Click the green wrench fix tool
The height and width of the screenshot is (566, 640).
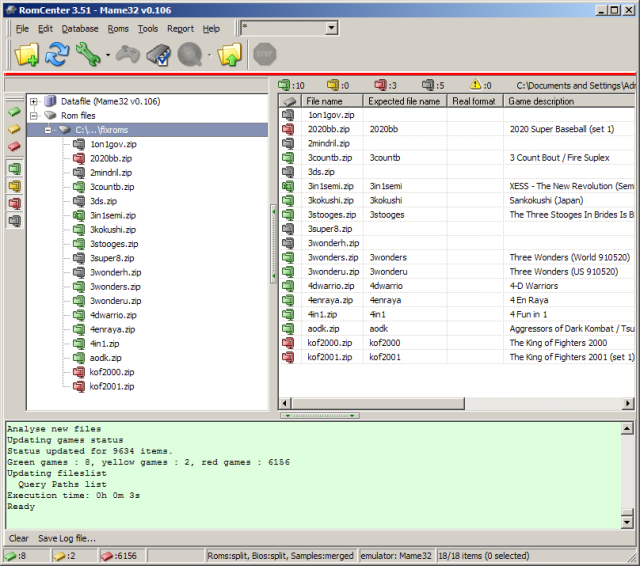tap(88, 55)
